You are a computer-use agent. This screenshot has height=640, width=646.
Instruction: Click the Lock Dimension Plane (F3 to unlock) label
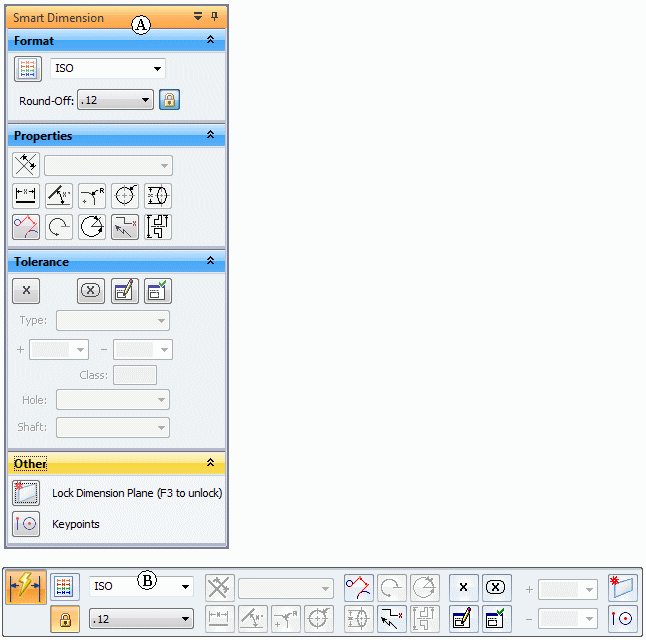[x=137, y=494]
